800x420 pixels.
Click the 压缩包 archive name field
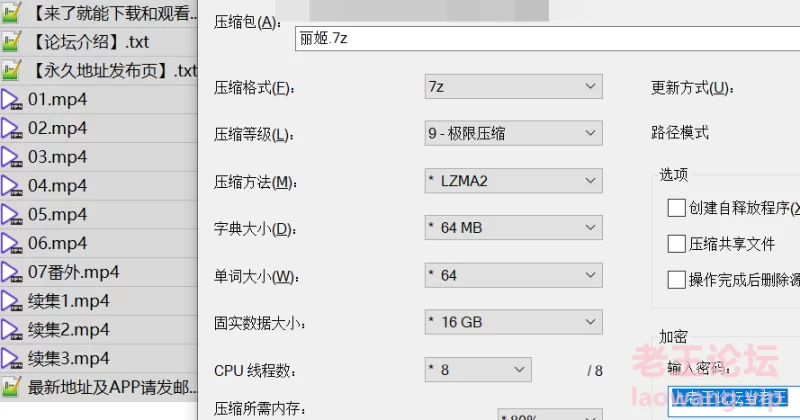(547, 39)
